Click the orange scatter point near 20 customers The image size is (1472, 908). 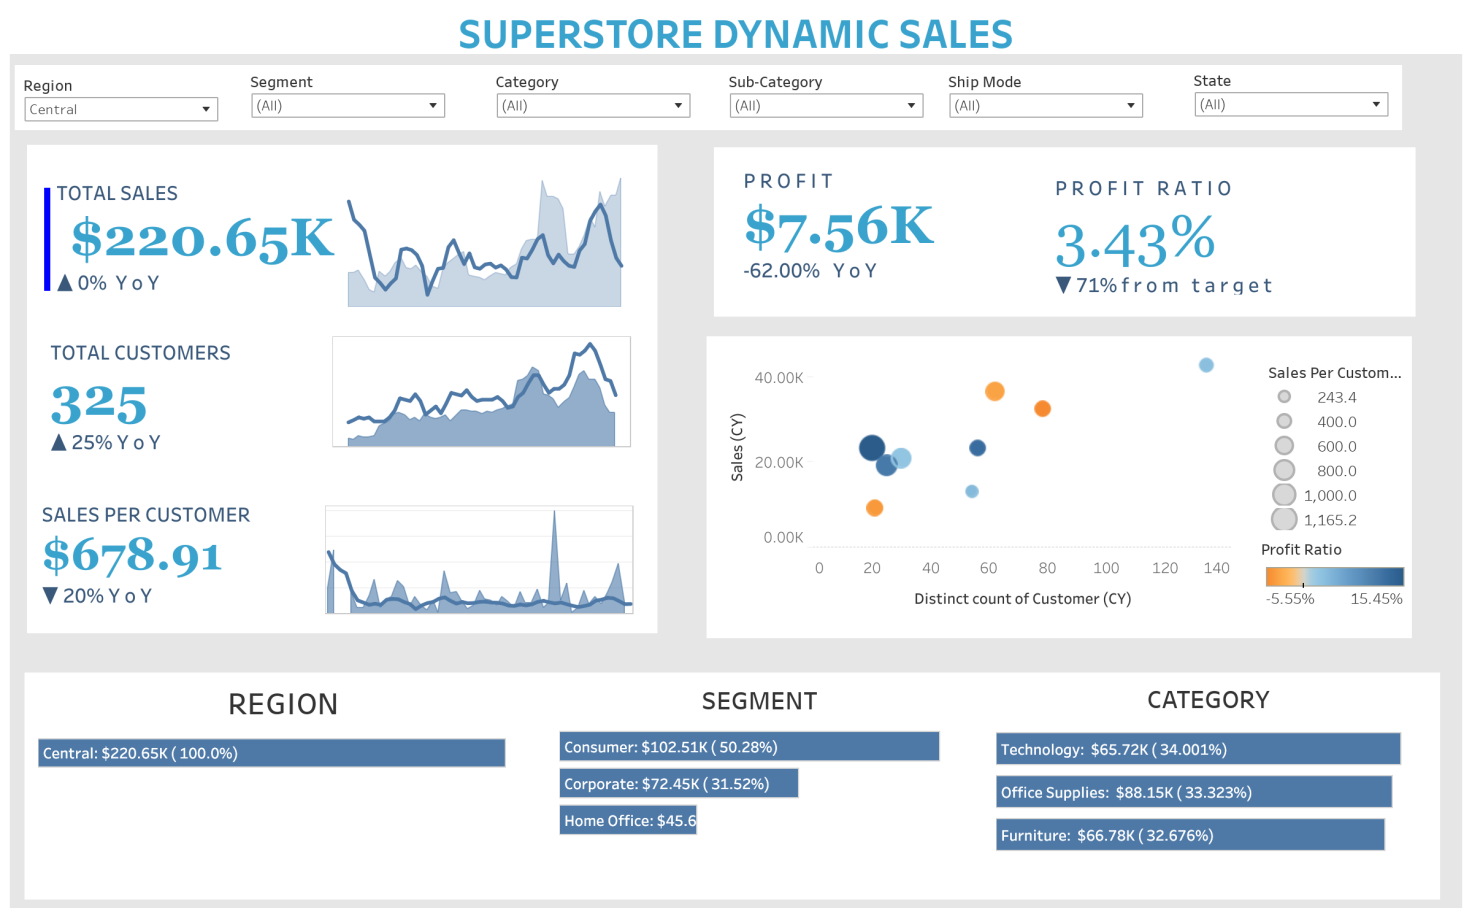point(874,508)
